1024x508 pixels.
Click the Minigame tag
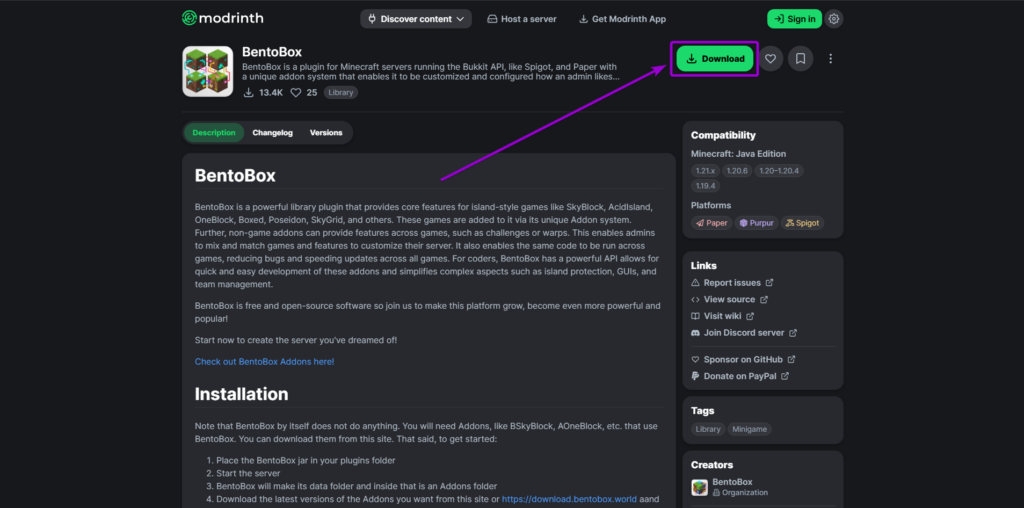[750, 429]
